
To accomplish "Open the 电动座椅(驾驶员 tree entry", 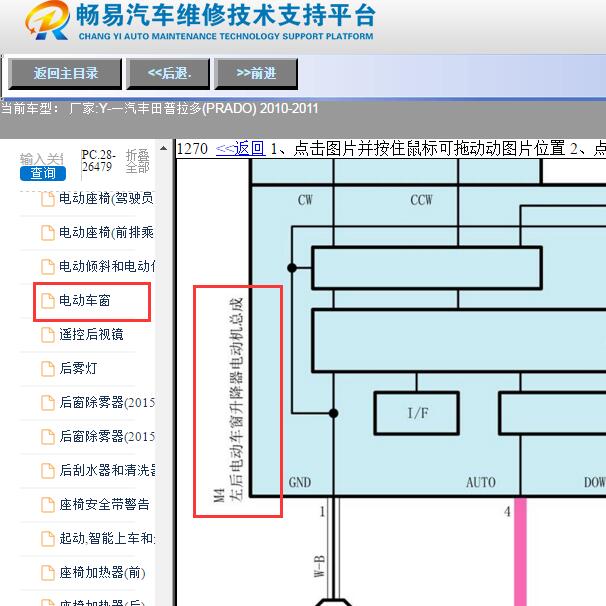I will pyautogui.click(x=106, y=199).
